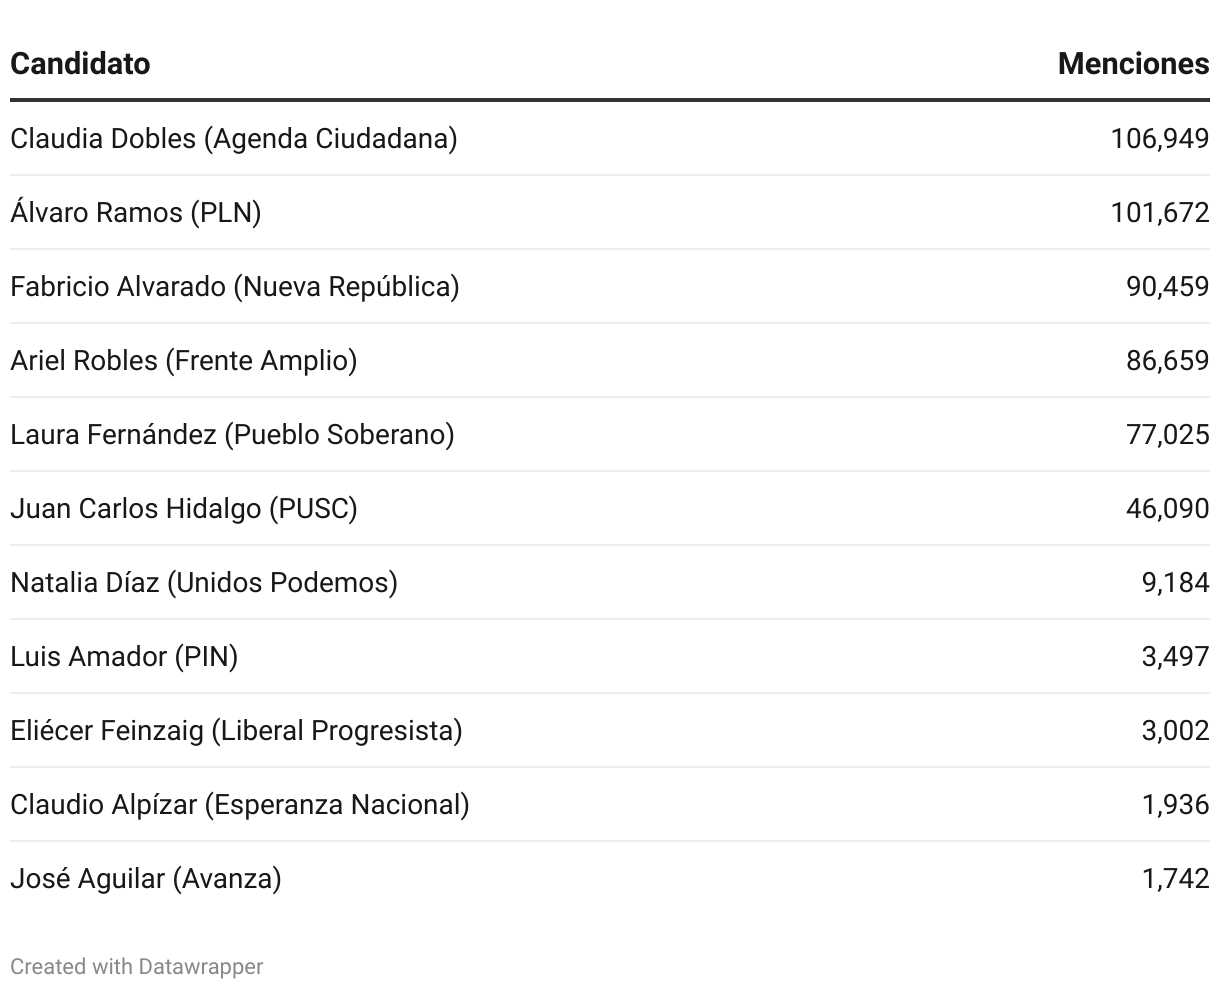Screen dimensions: 1220x990
Task: Click the 106,949 mentions value
Action: 1159,138
